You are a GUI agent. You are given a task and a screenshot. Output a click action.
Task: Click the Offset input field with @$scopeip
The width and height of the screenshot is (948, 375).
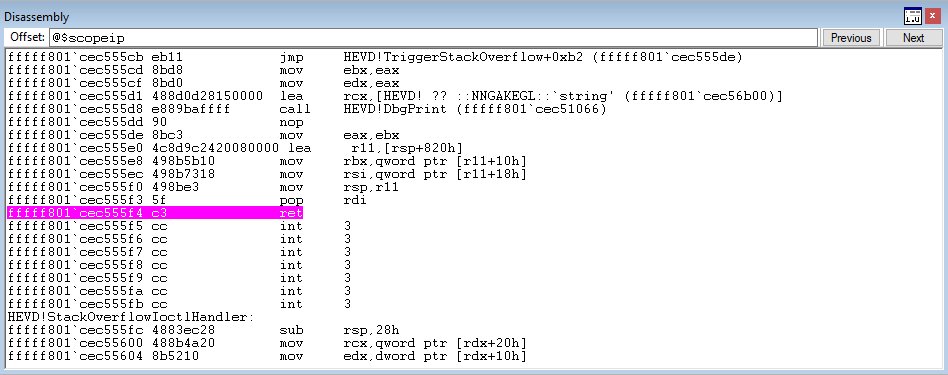coord(432,38)
